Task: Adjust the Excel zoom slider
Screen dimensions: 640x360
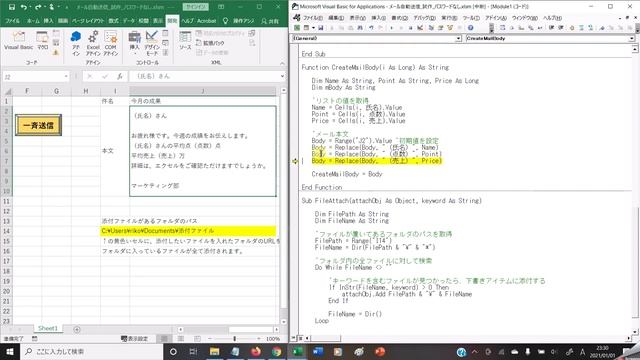Action: (x=234, y=339)
